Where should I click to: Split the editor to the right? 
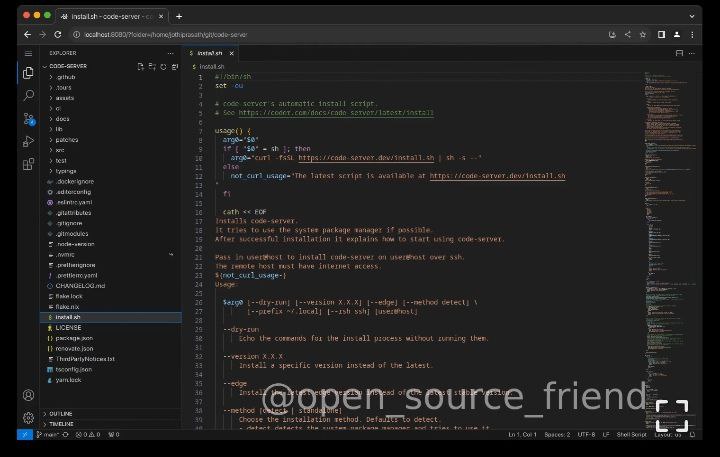[x=679, y=53]
